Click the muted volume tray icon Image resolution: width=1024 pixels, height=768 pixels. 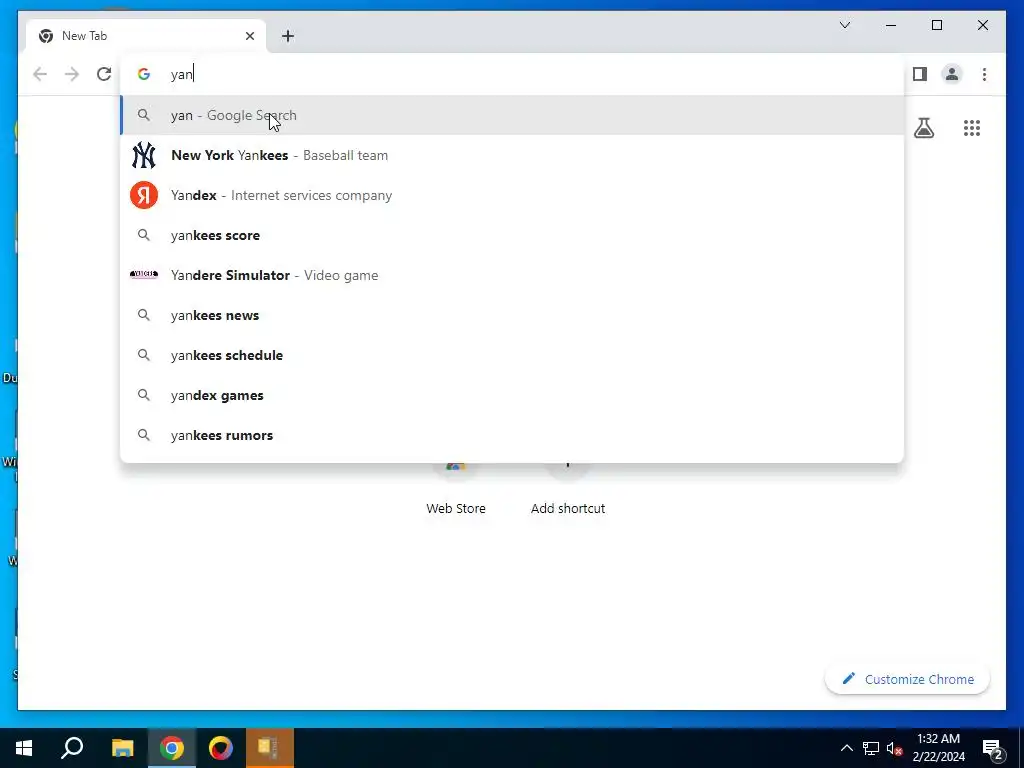coord(895,748)
